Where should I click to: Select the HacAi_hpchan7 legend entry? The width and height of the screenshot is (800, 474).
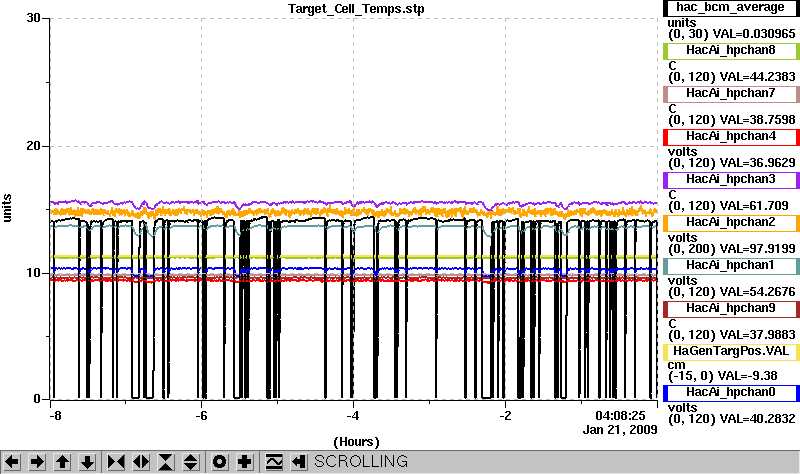click(x=731, y=93)
